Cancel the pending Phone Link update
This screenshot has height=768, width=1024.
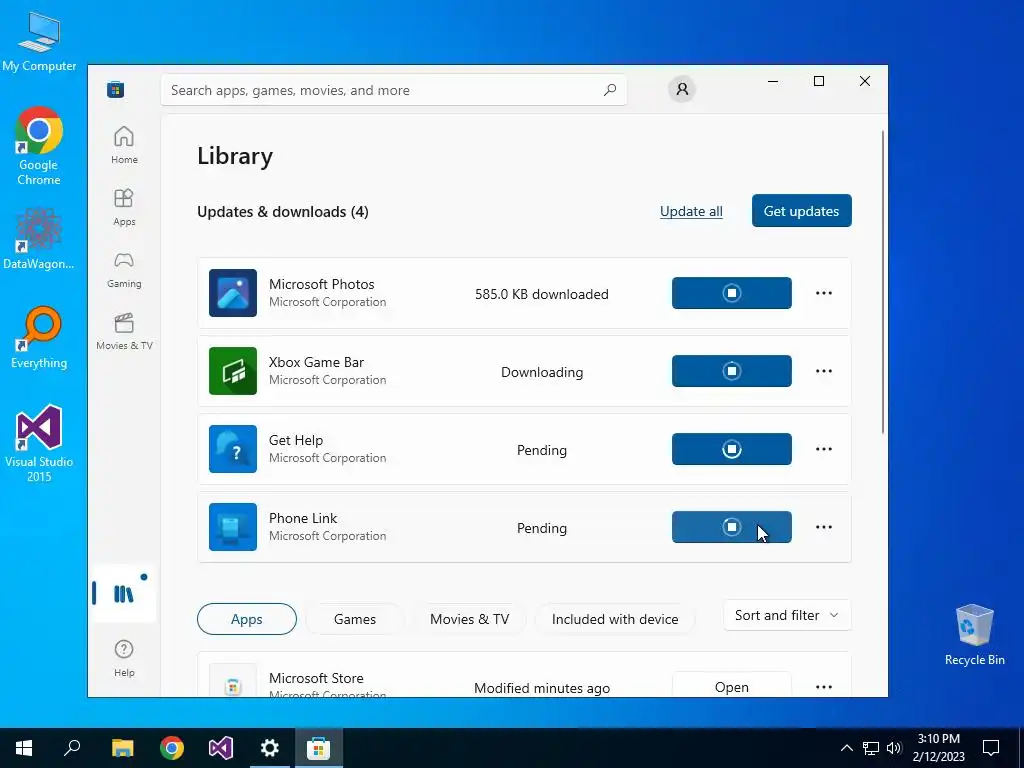point(731,527)
